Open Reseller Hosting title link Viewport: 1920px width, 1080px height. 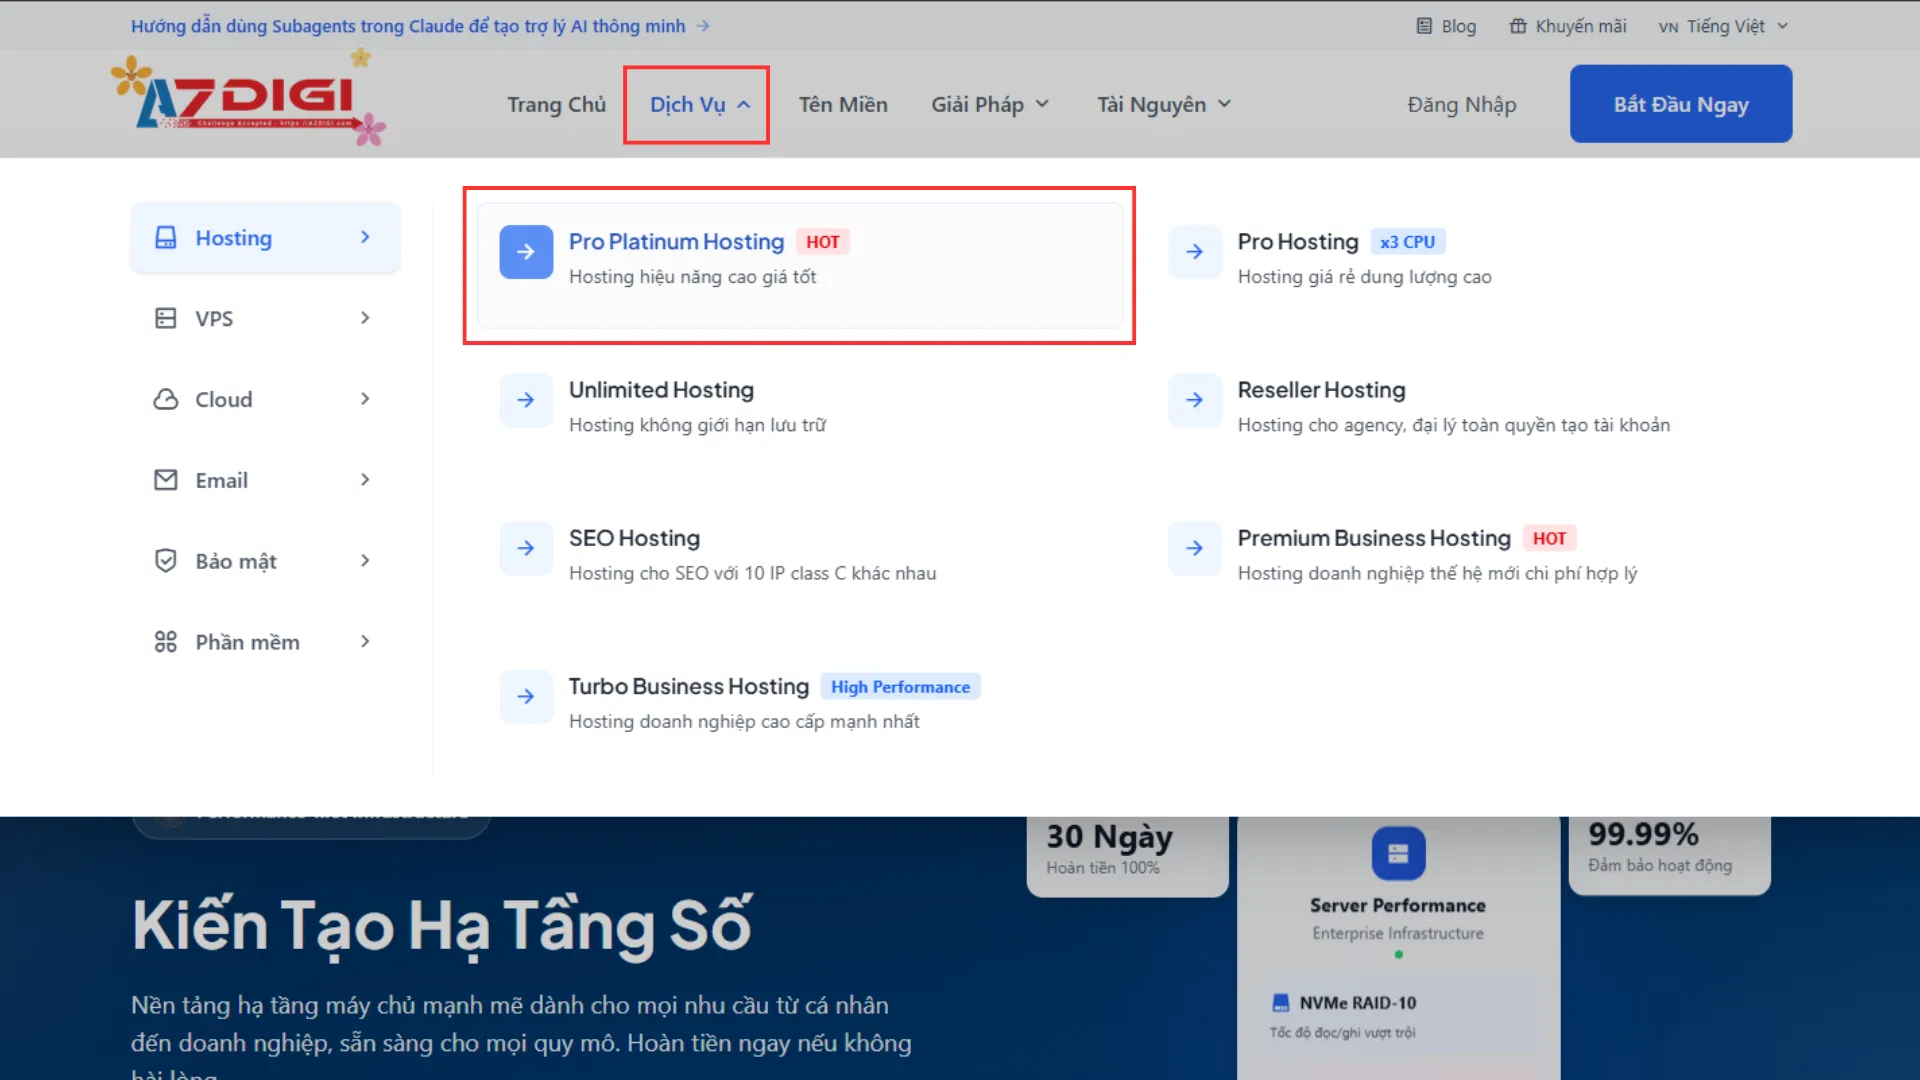pyautogui.click(x=1321, y=390)
